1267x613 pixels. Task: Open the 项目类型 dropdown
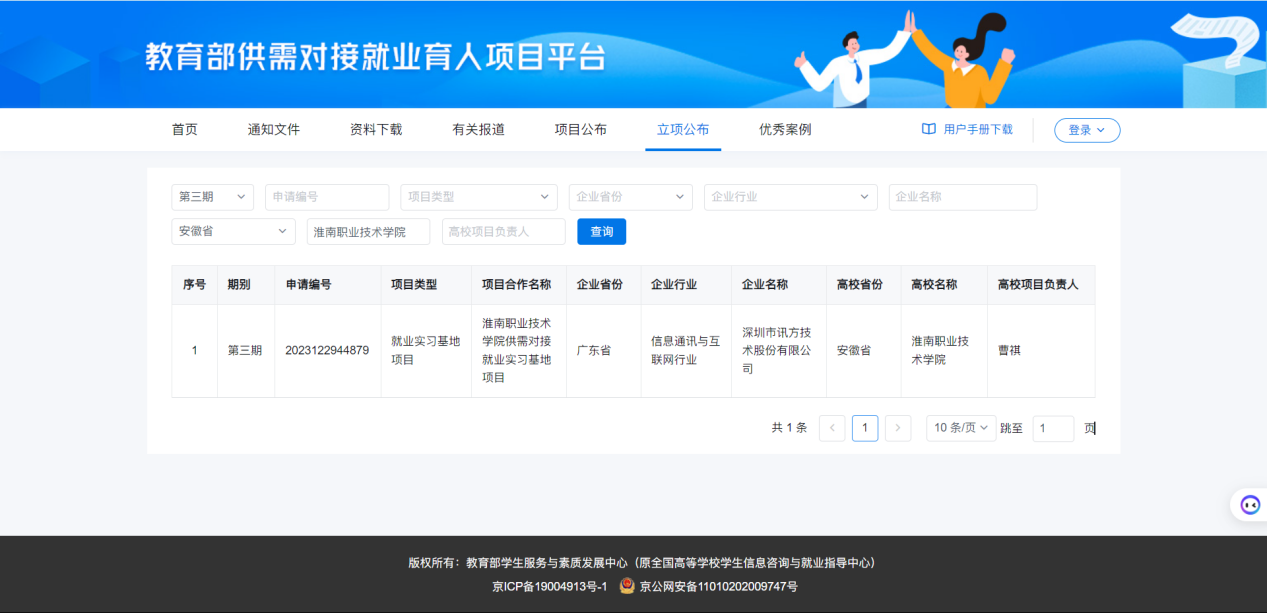point(479,197)
